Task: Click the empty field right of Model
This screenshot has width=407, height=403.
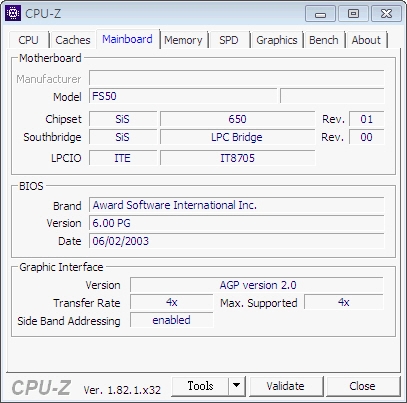Action: (332, 96)
